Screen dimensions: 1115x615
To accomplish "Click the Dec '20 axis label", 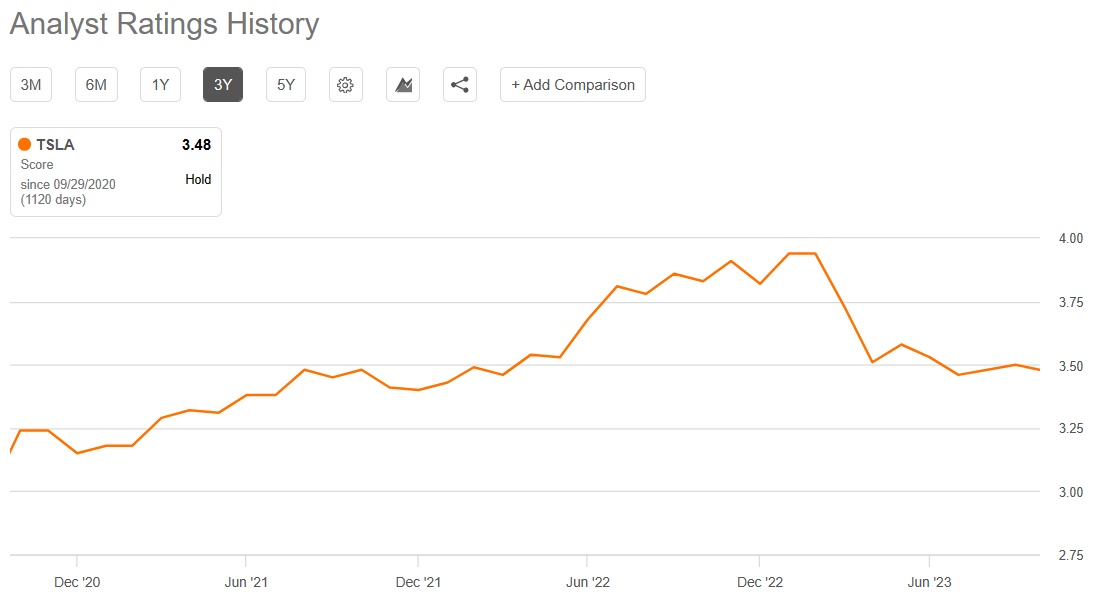I will 77,582.
